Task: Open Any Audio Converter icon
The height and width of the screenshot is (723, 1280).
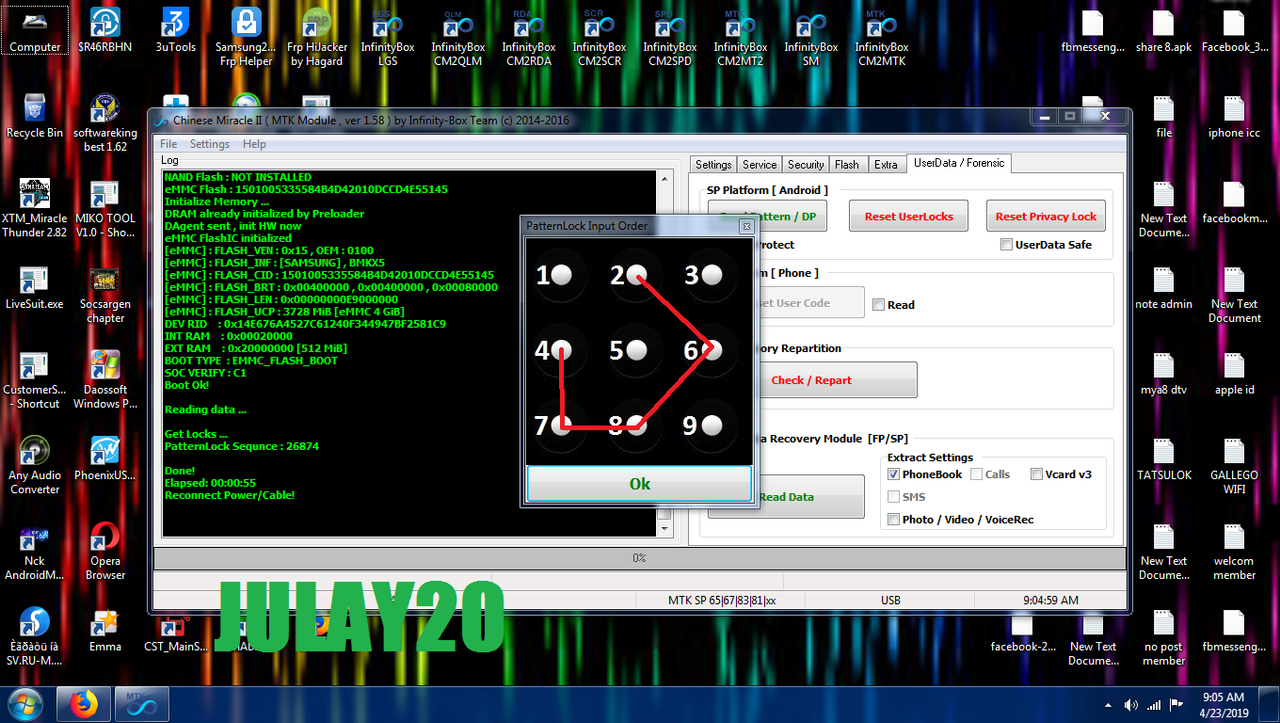Action: click(x=35, y=465)
